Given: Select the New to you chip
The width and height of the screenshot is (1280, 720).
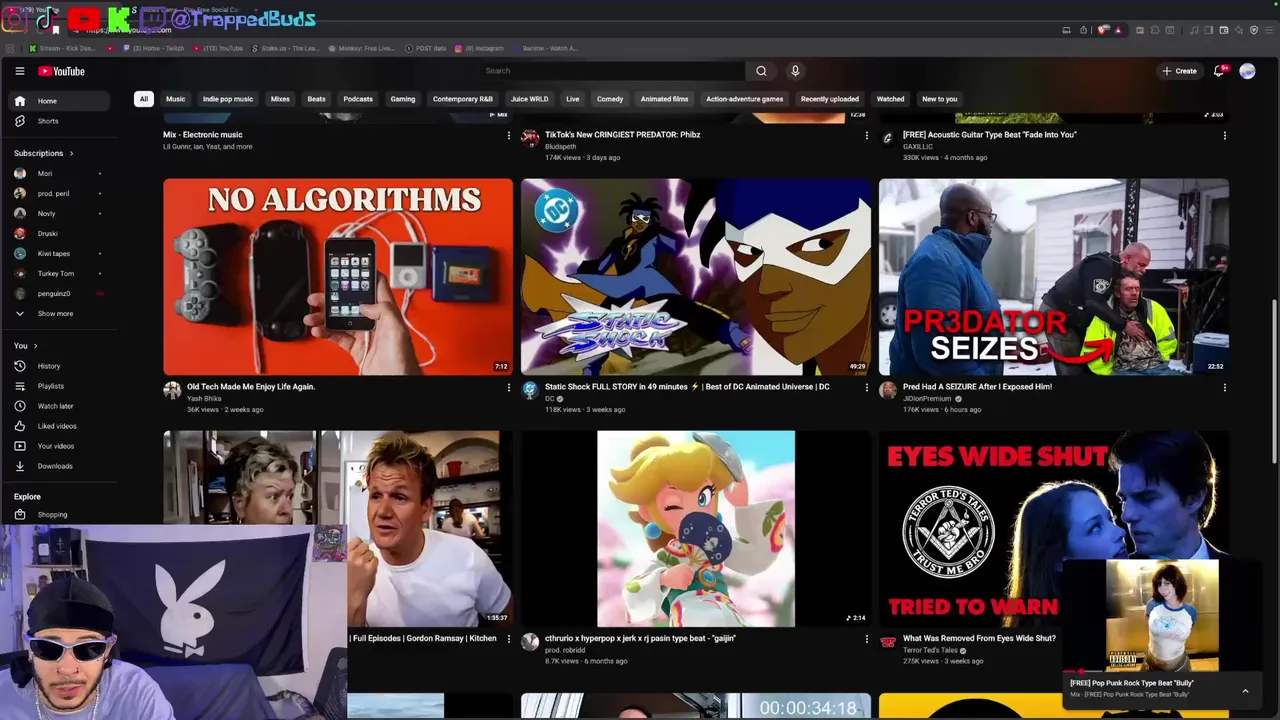Looking at the screenshot, I should pyautogui.click(x=939, y=99).
